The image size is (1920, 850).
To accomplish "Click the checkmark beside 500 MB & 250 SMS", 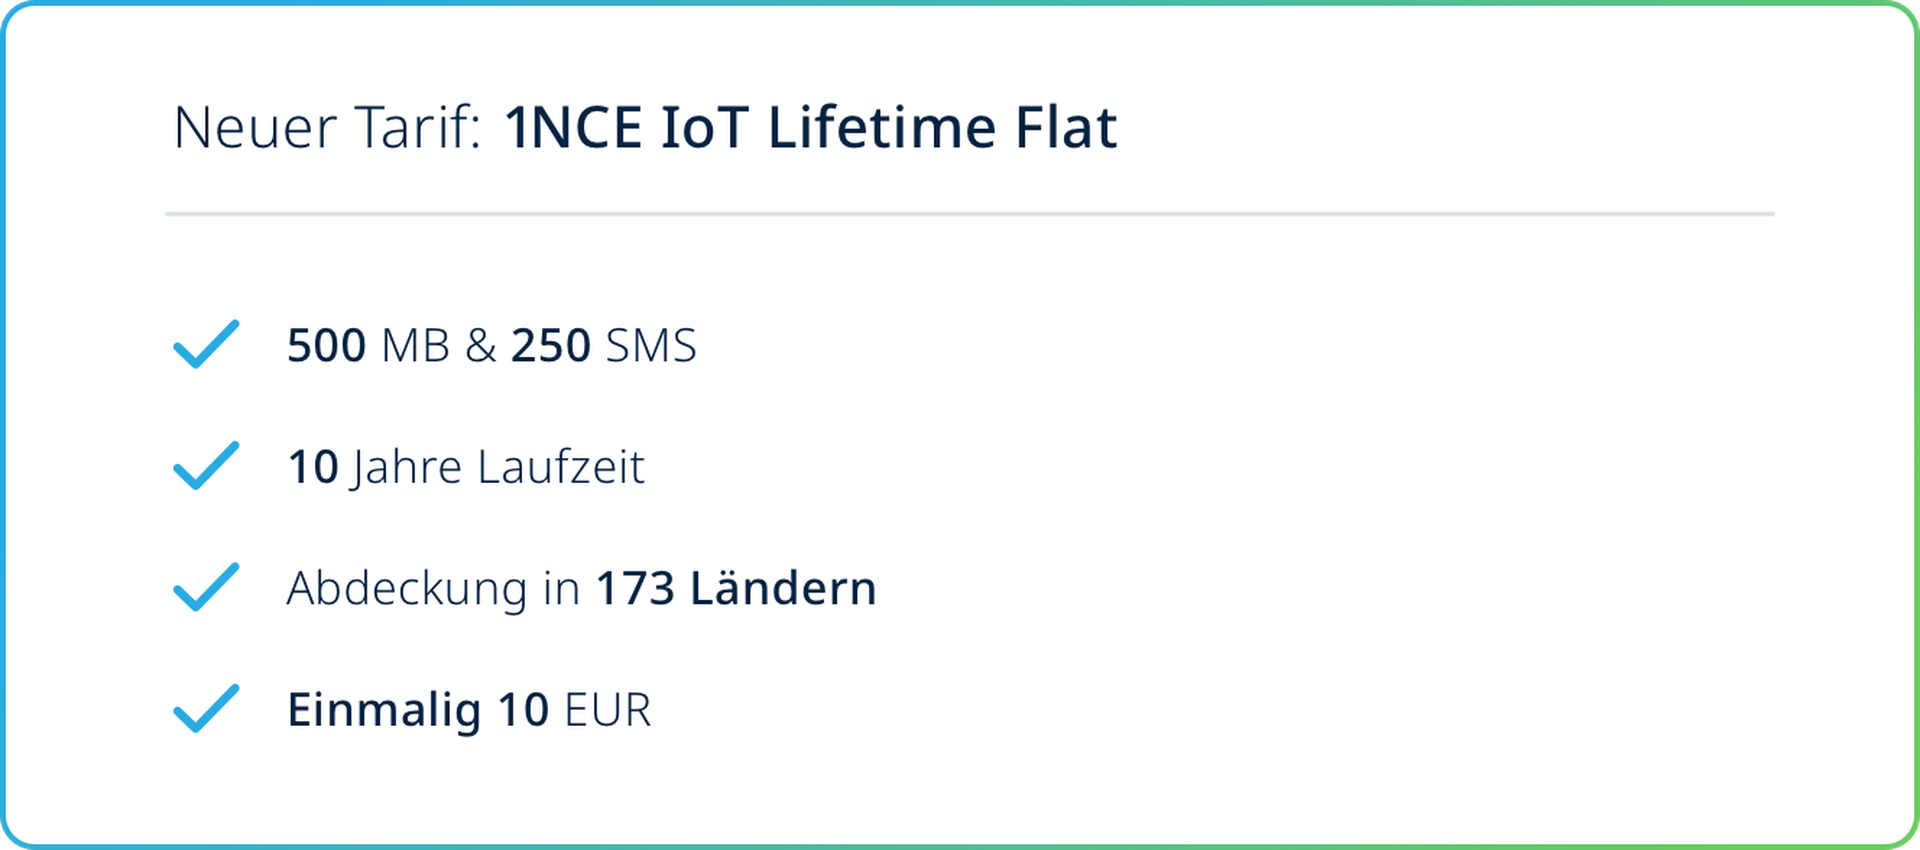I will [206, 344].
